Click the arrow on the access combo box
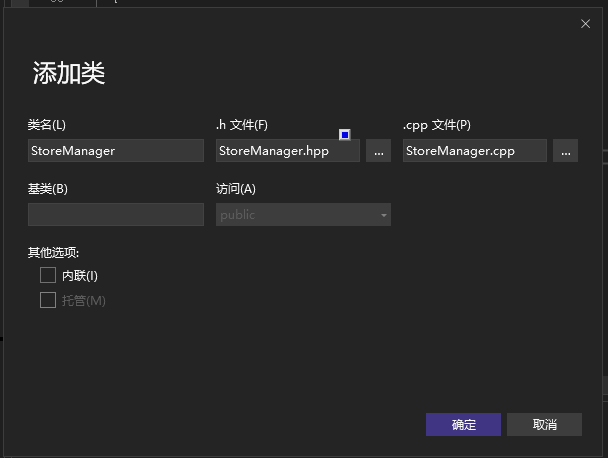 coord(383,215)
